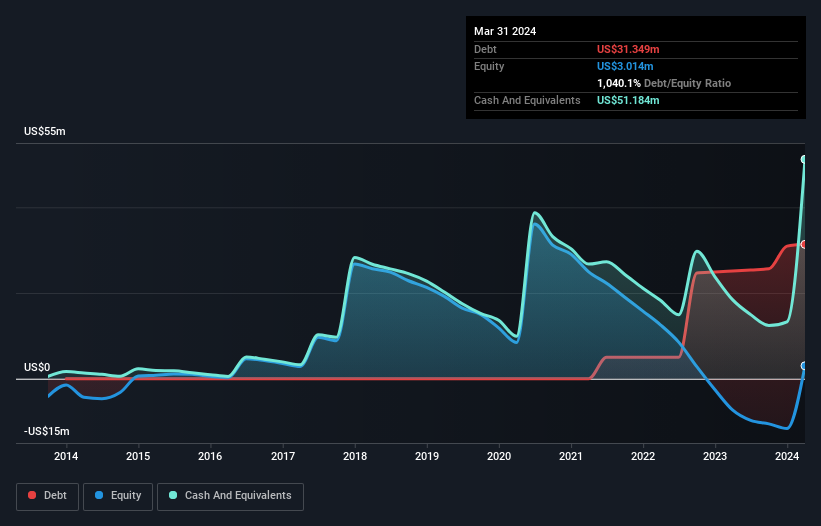Click the US$0 y-axis label
821x526 pixels.
[37, 367]
